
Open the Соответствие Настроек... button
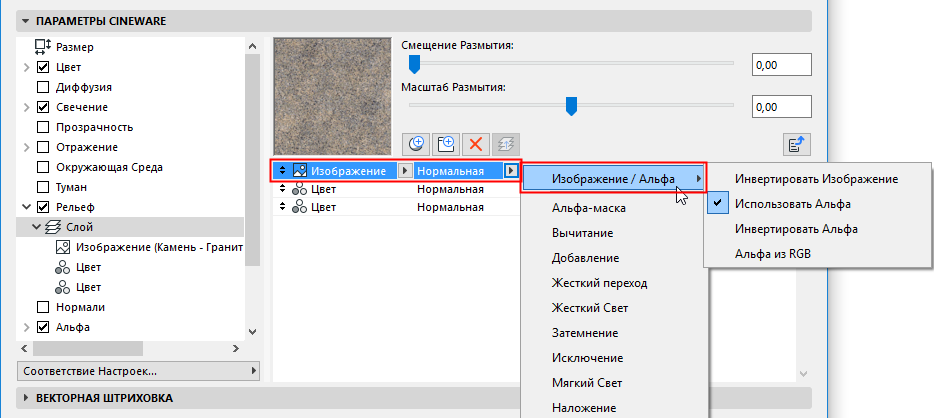138,371
